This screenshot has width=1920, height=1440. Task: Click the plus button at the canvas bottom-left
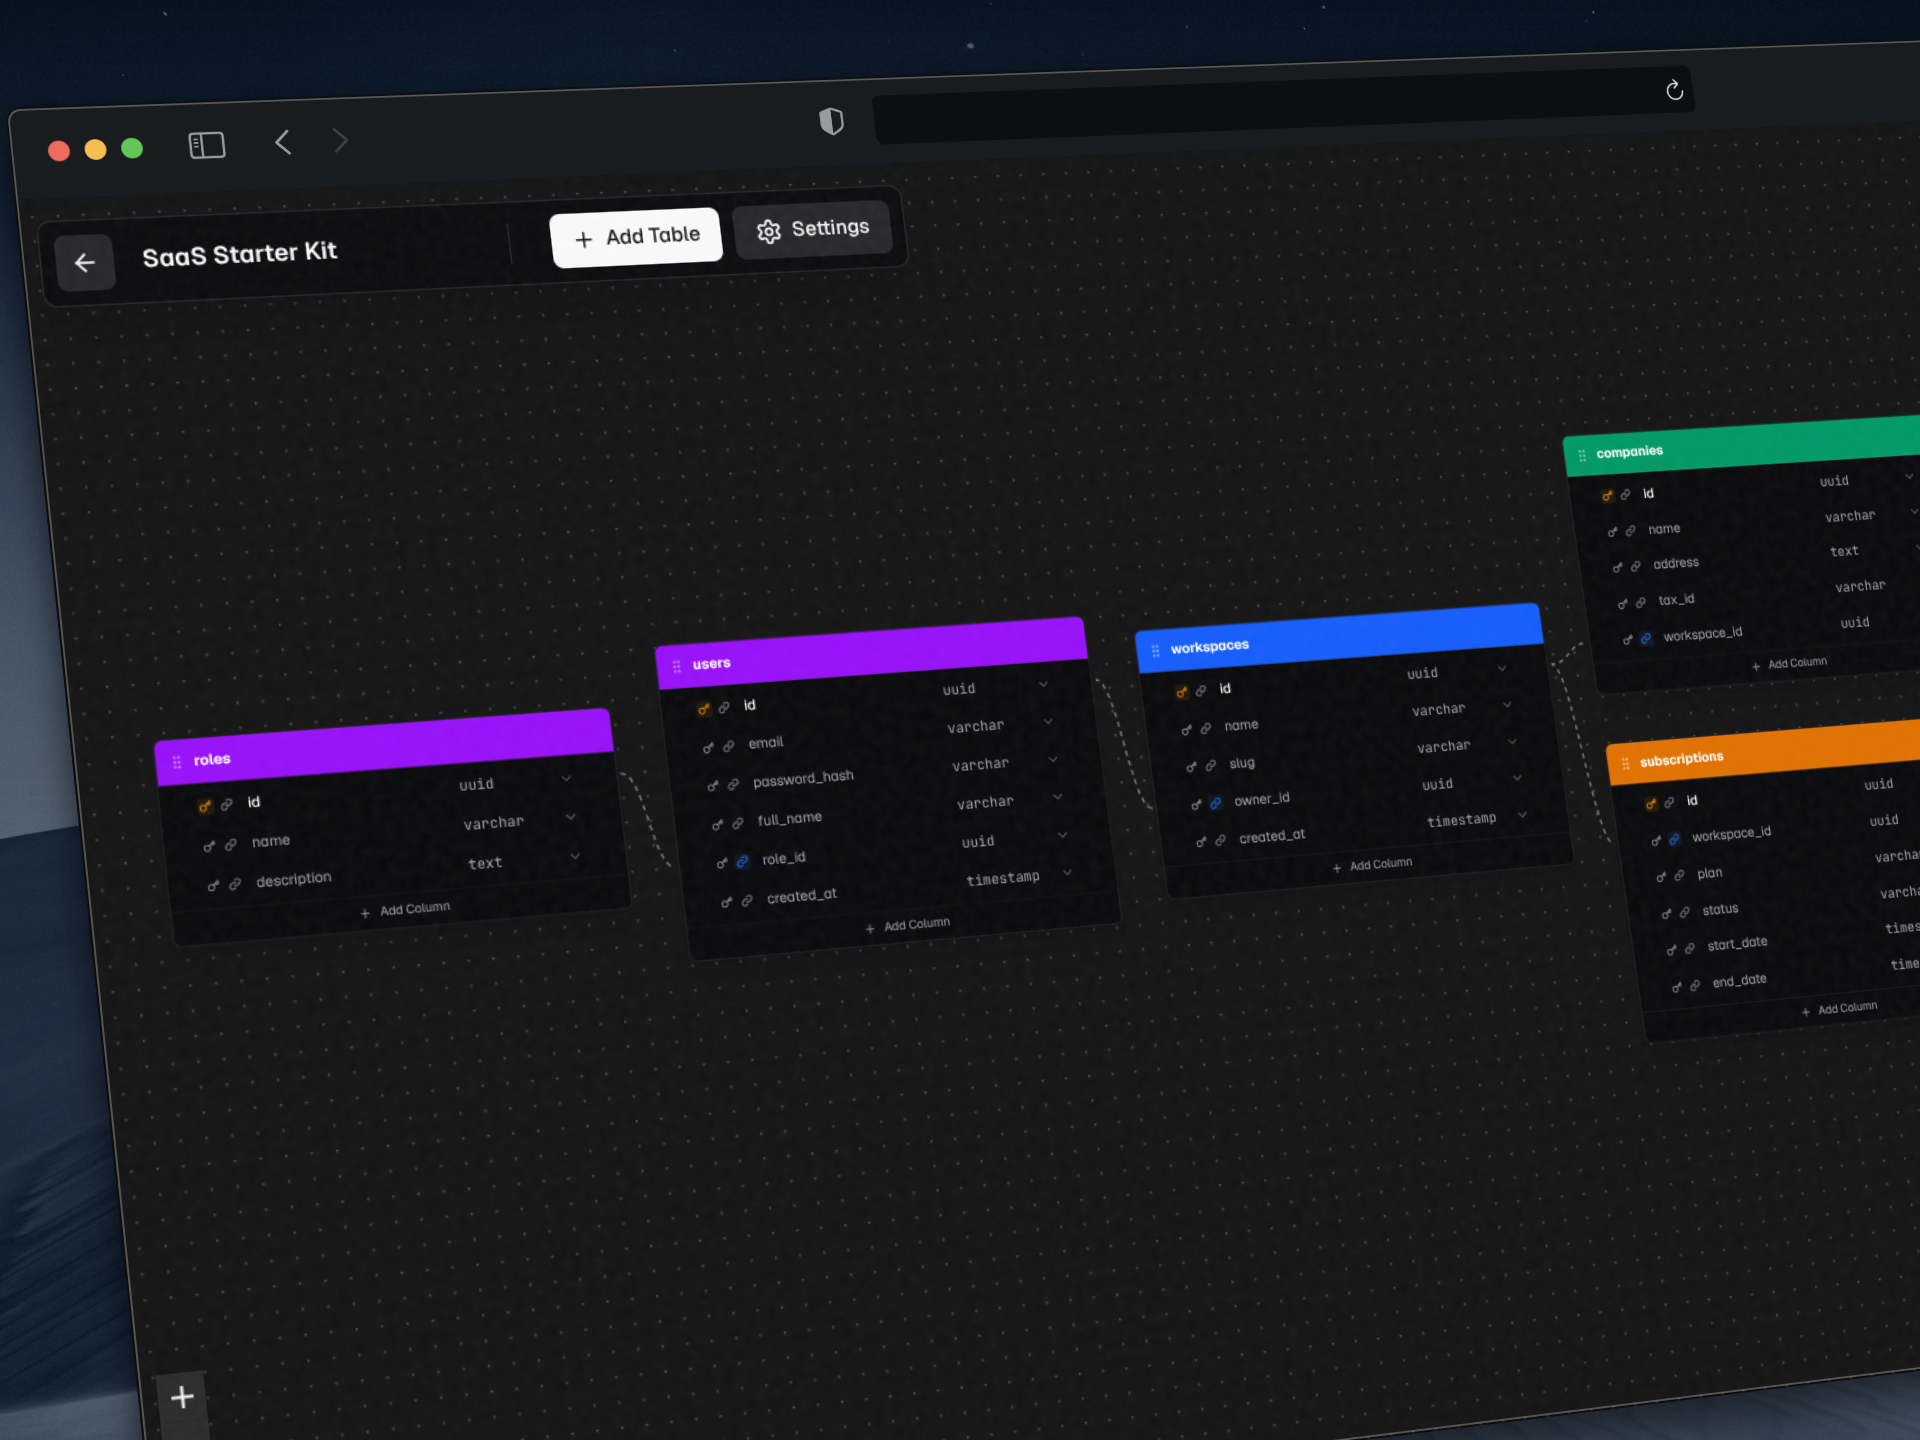point(182,1397)
